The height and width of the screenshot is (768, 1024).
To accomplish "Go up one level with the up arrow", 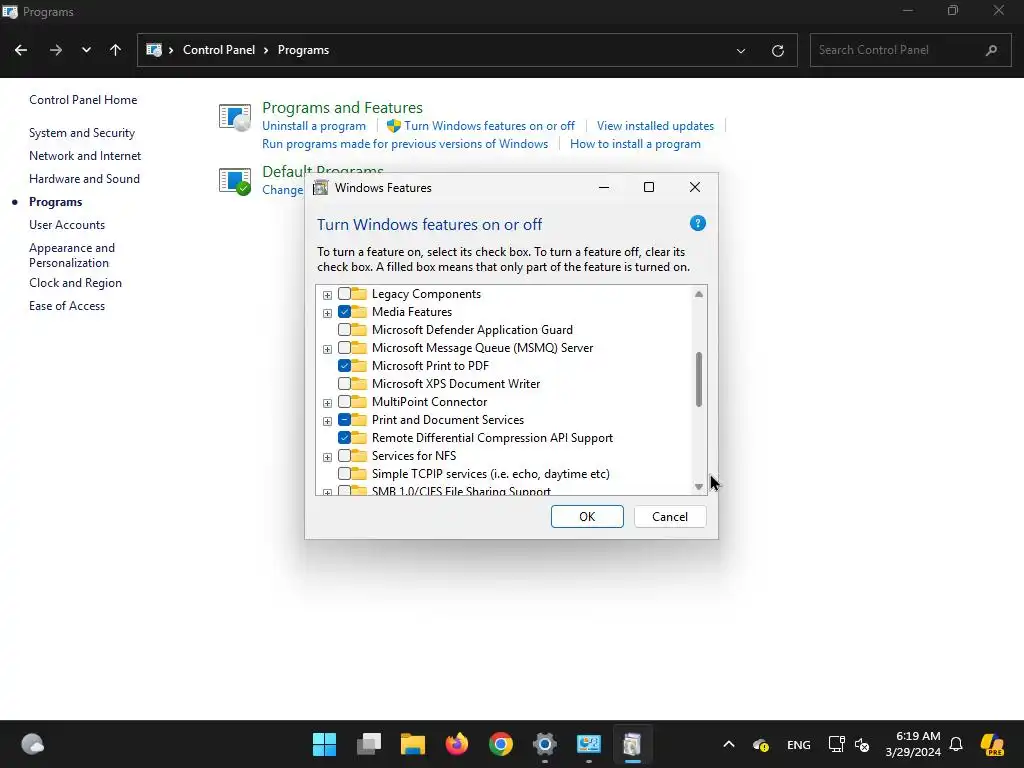I will click(x=116, y=50).
